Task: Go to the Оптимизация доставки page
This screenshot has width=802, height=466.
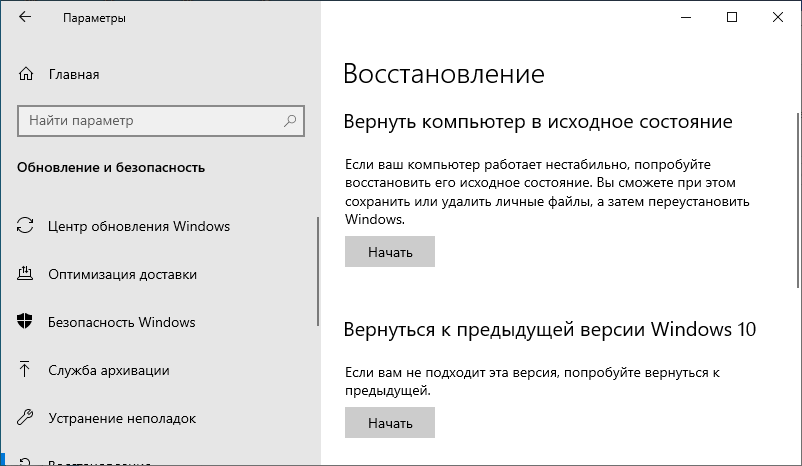Action: (x=122, y=274)
